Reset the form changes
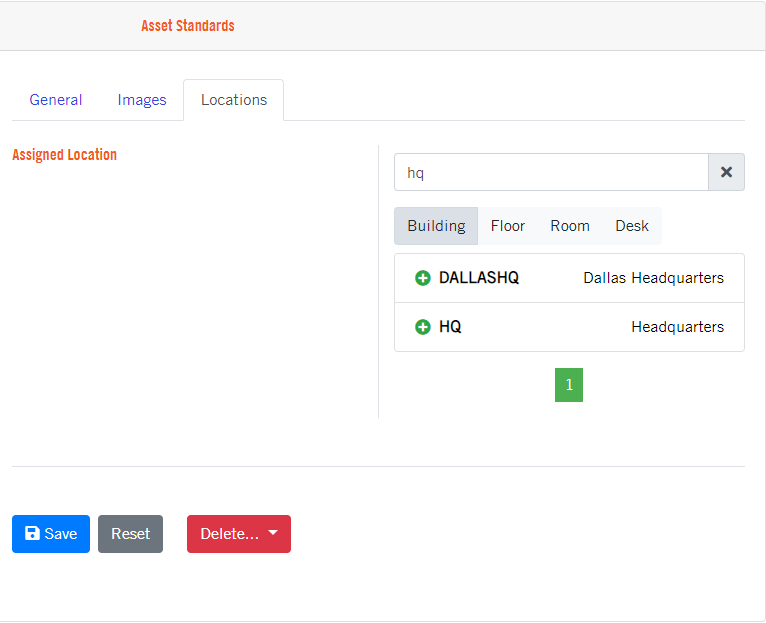The image size is (766, 623). tap(130, 534)
